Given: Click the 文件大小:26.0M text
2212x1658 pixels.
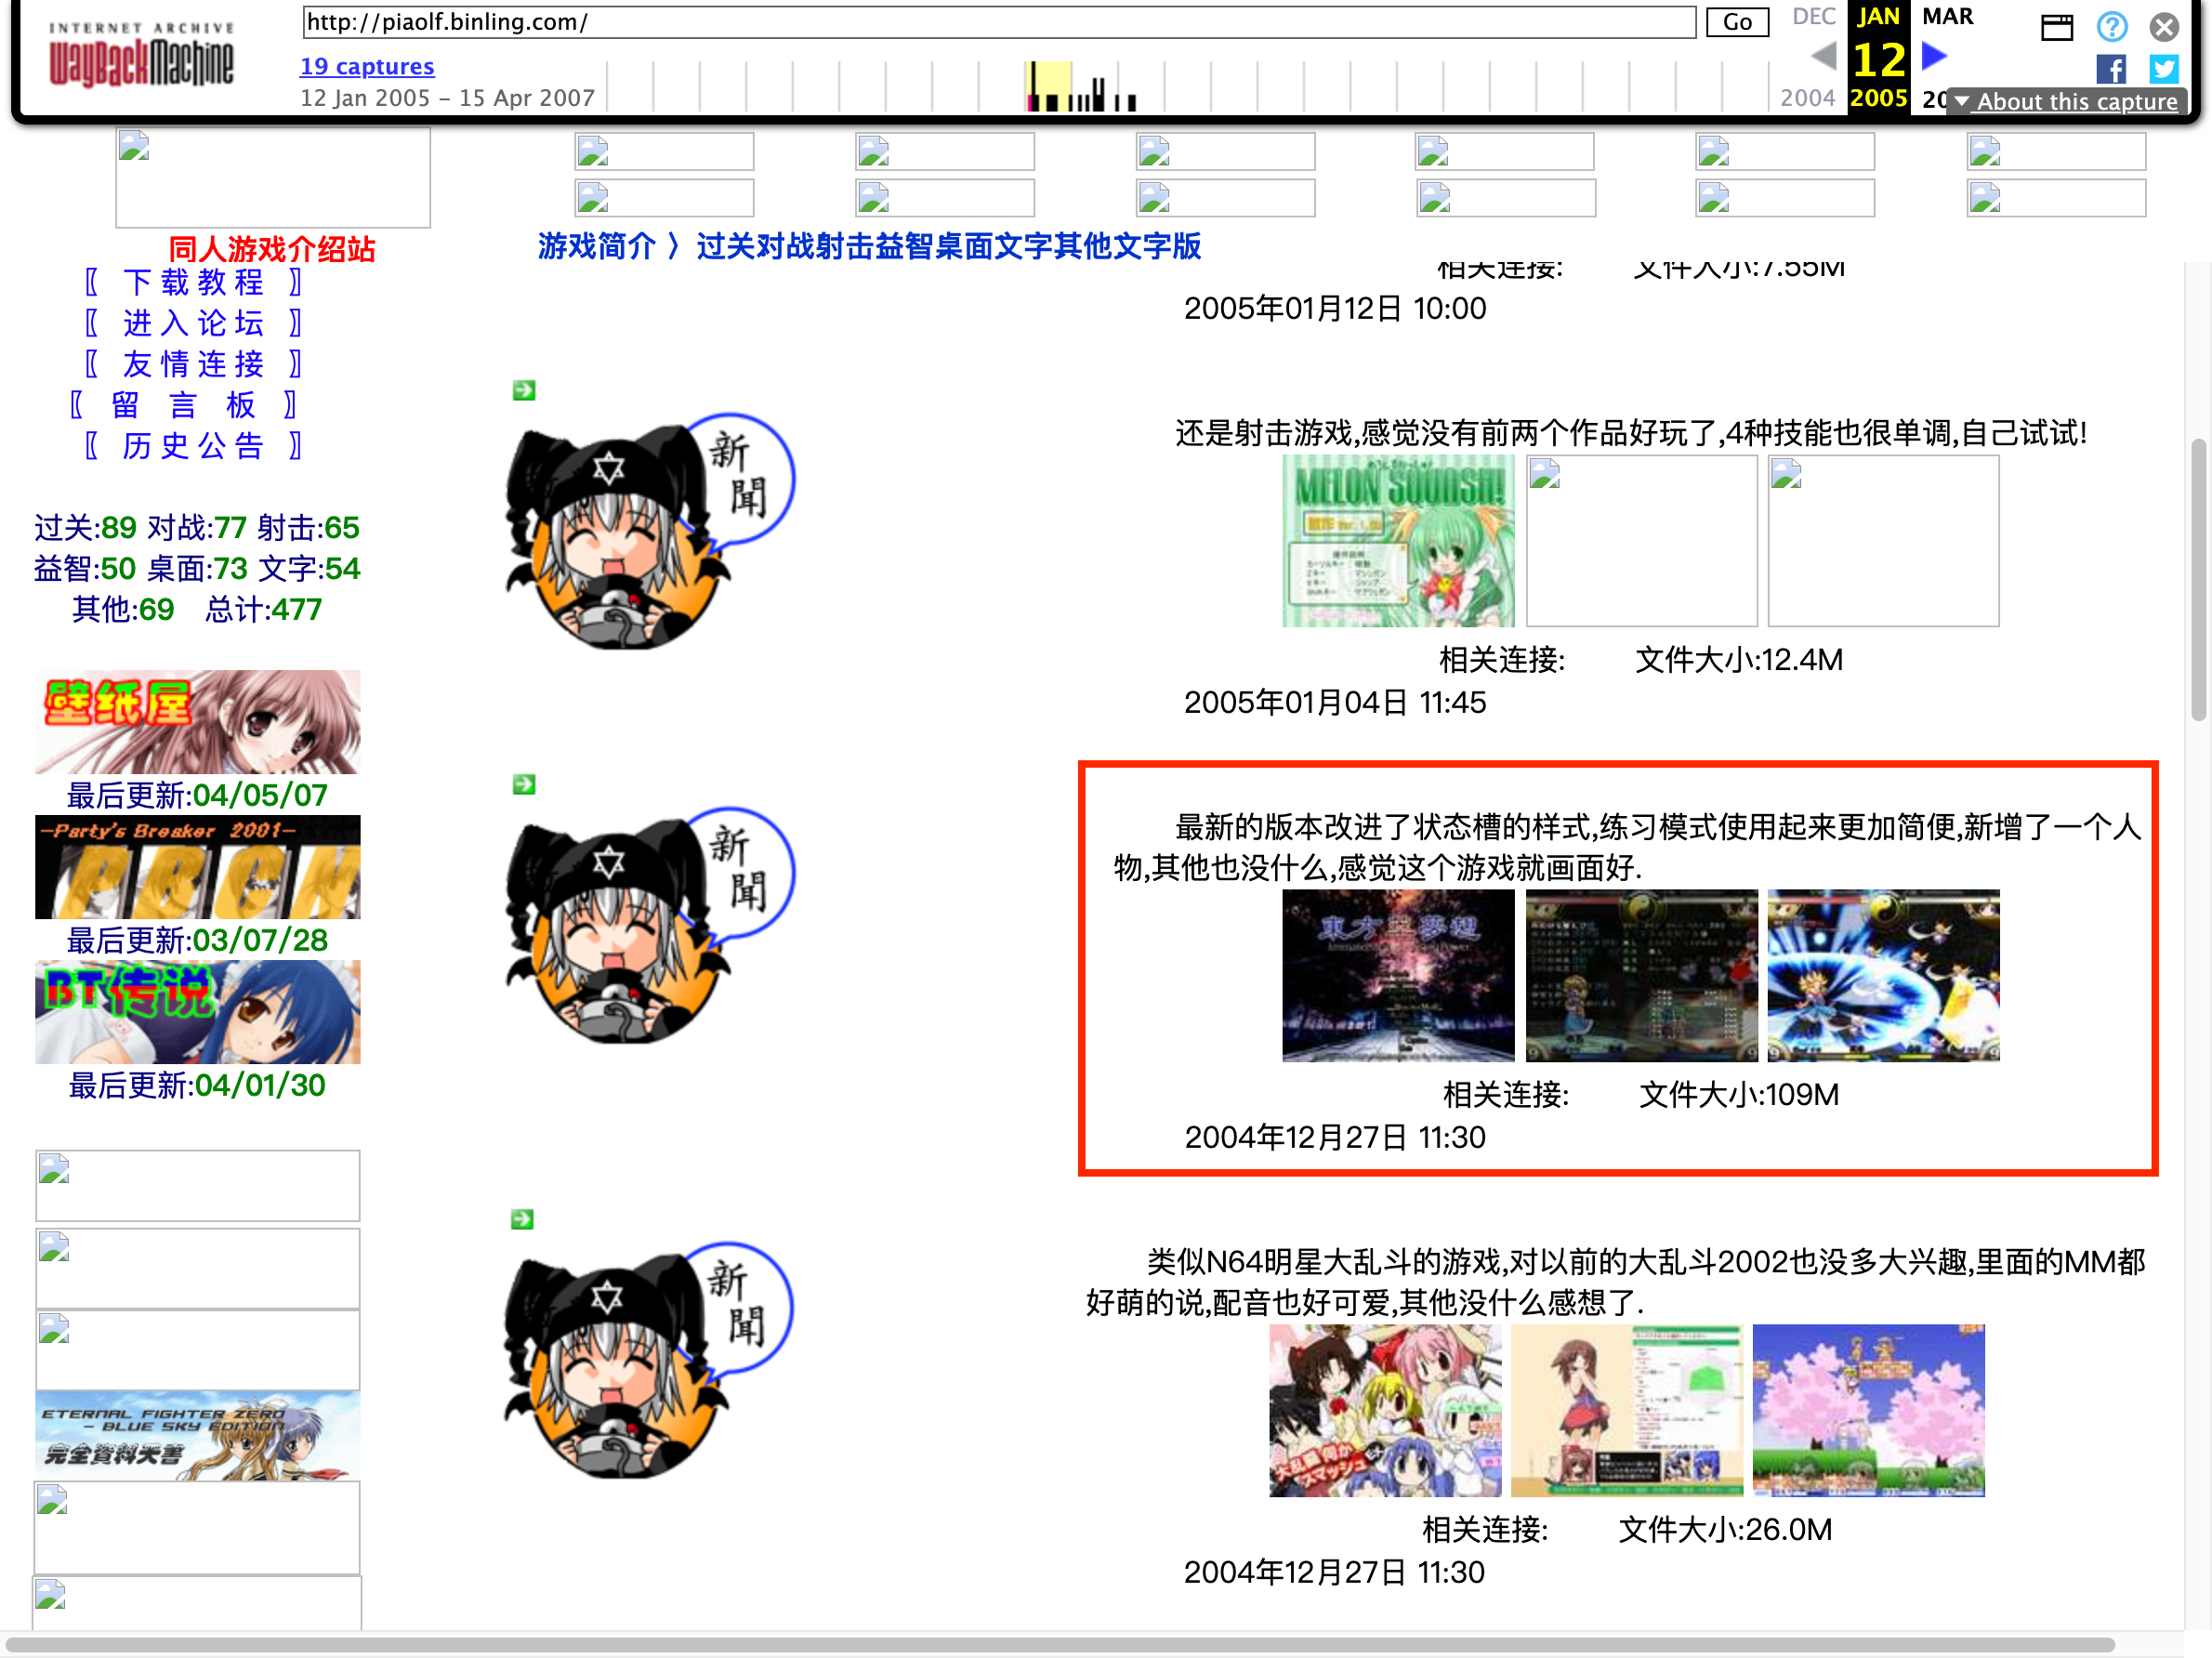Looking at the screenshot, I should (1725, 1530).
